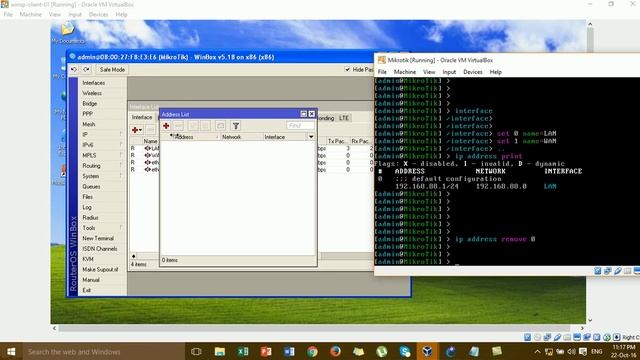Open the column dropdown arrow in Address List
This screenshot has width=640, height=360.
[311, 137]
